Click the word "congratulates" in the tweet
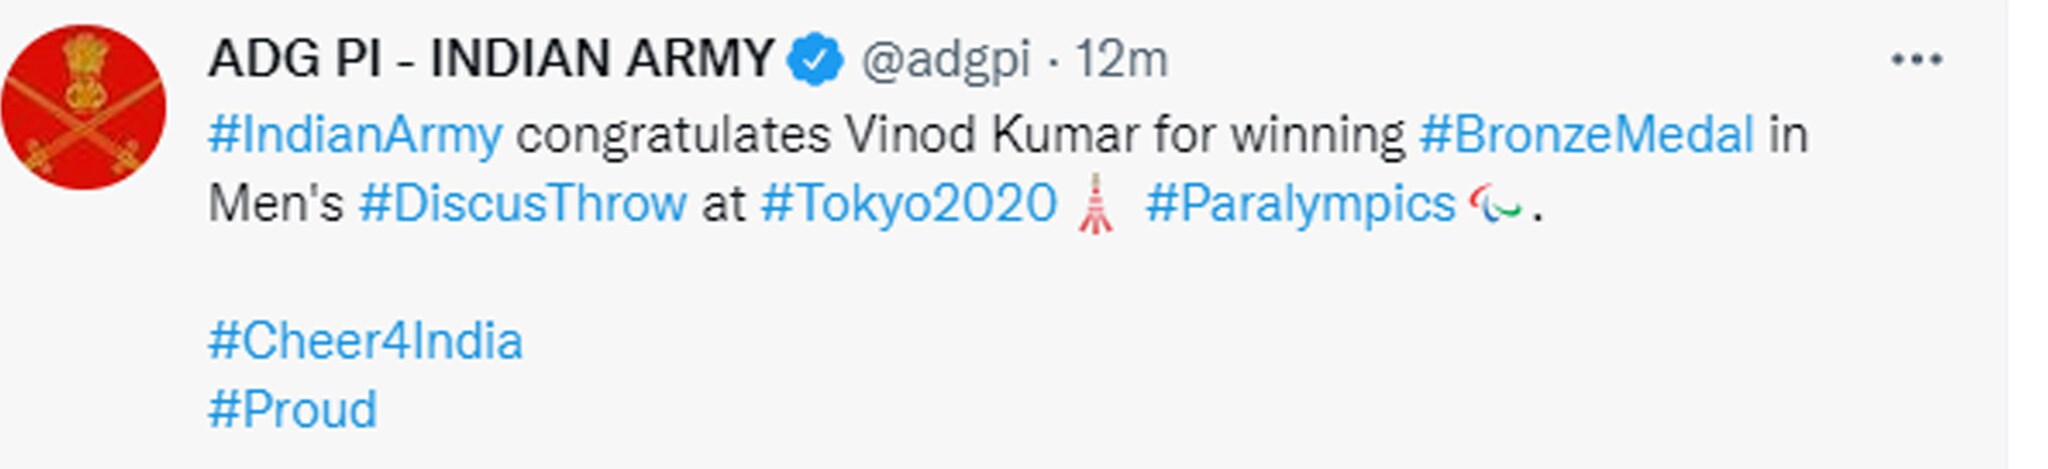The height and width of the screenshot is (469, 2048). coord(672,135)
